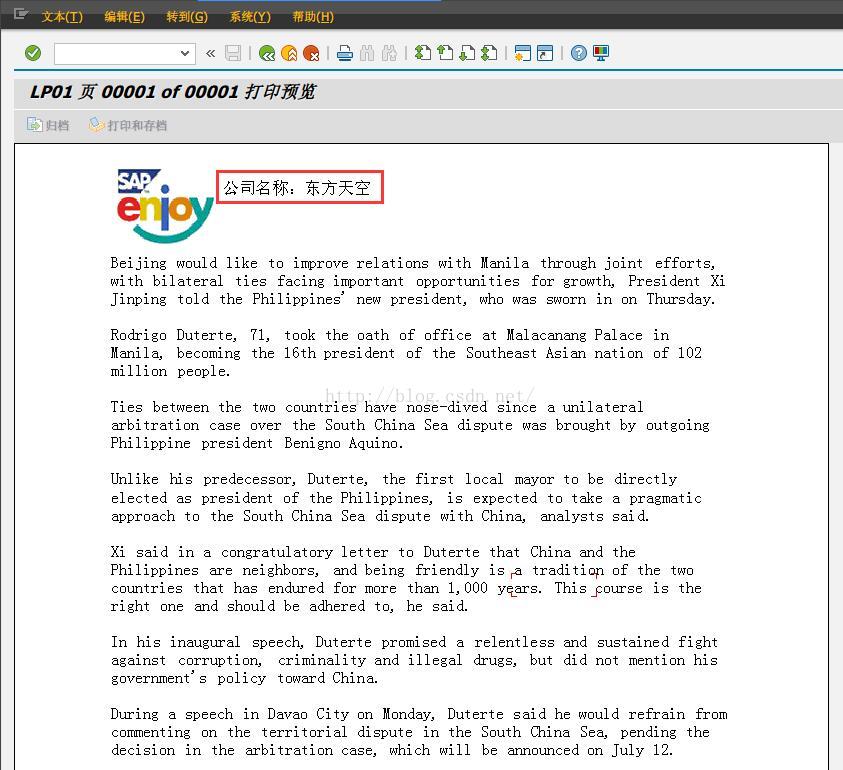Click the SAP enjoy logo image

click(165, 206)
